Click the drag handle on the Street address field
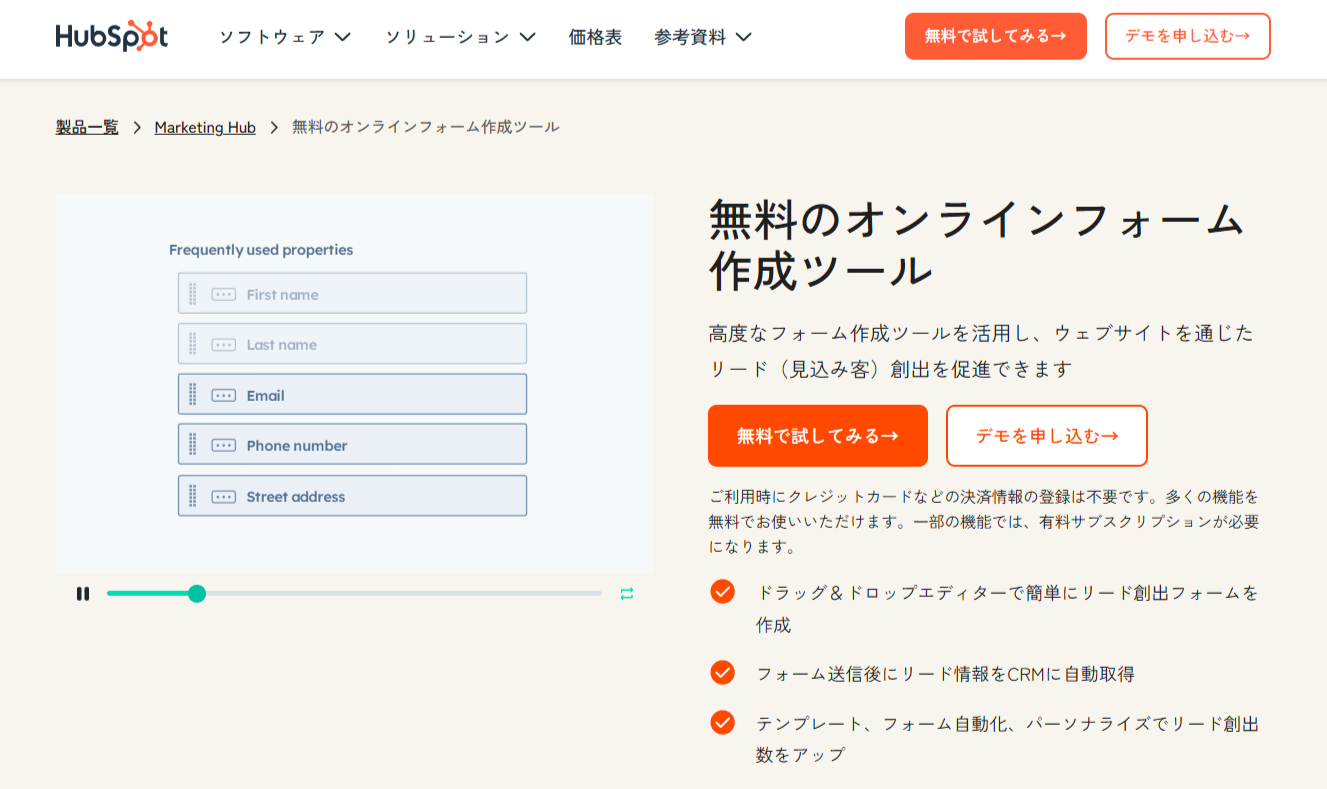 coord(193,495)
